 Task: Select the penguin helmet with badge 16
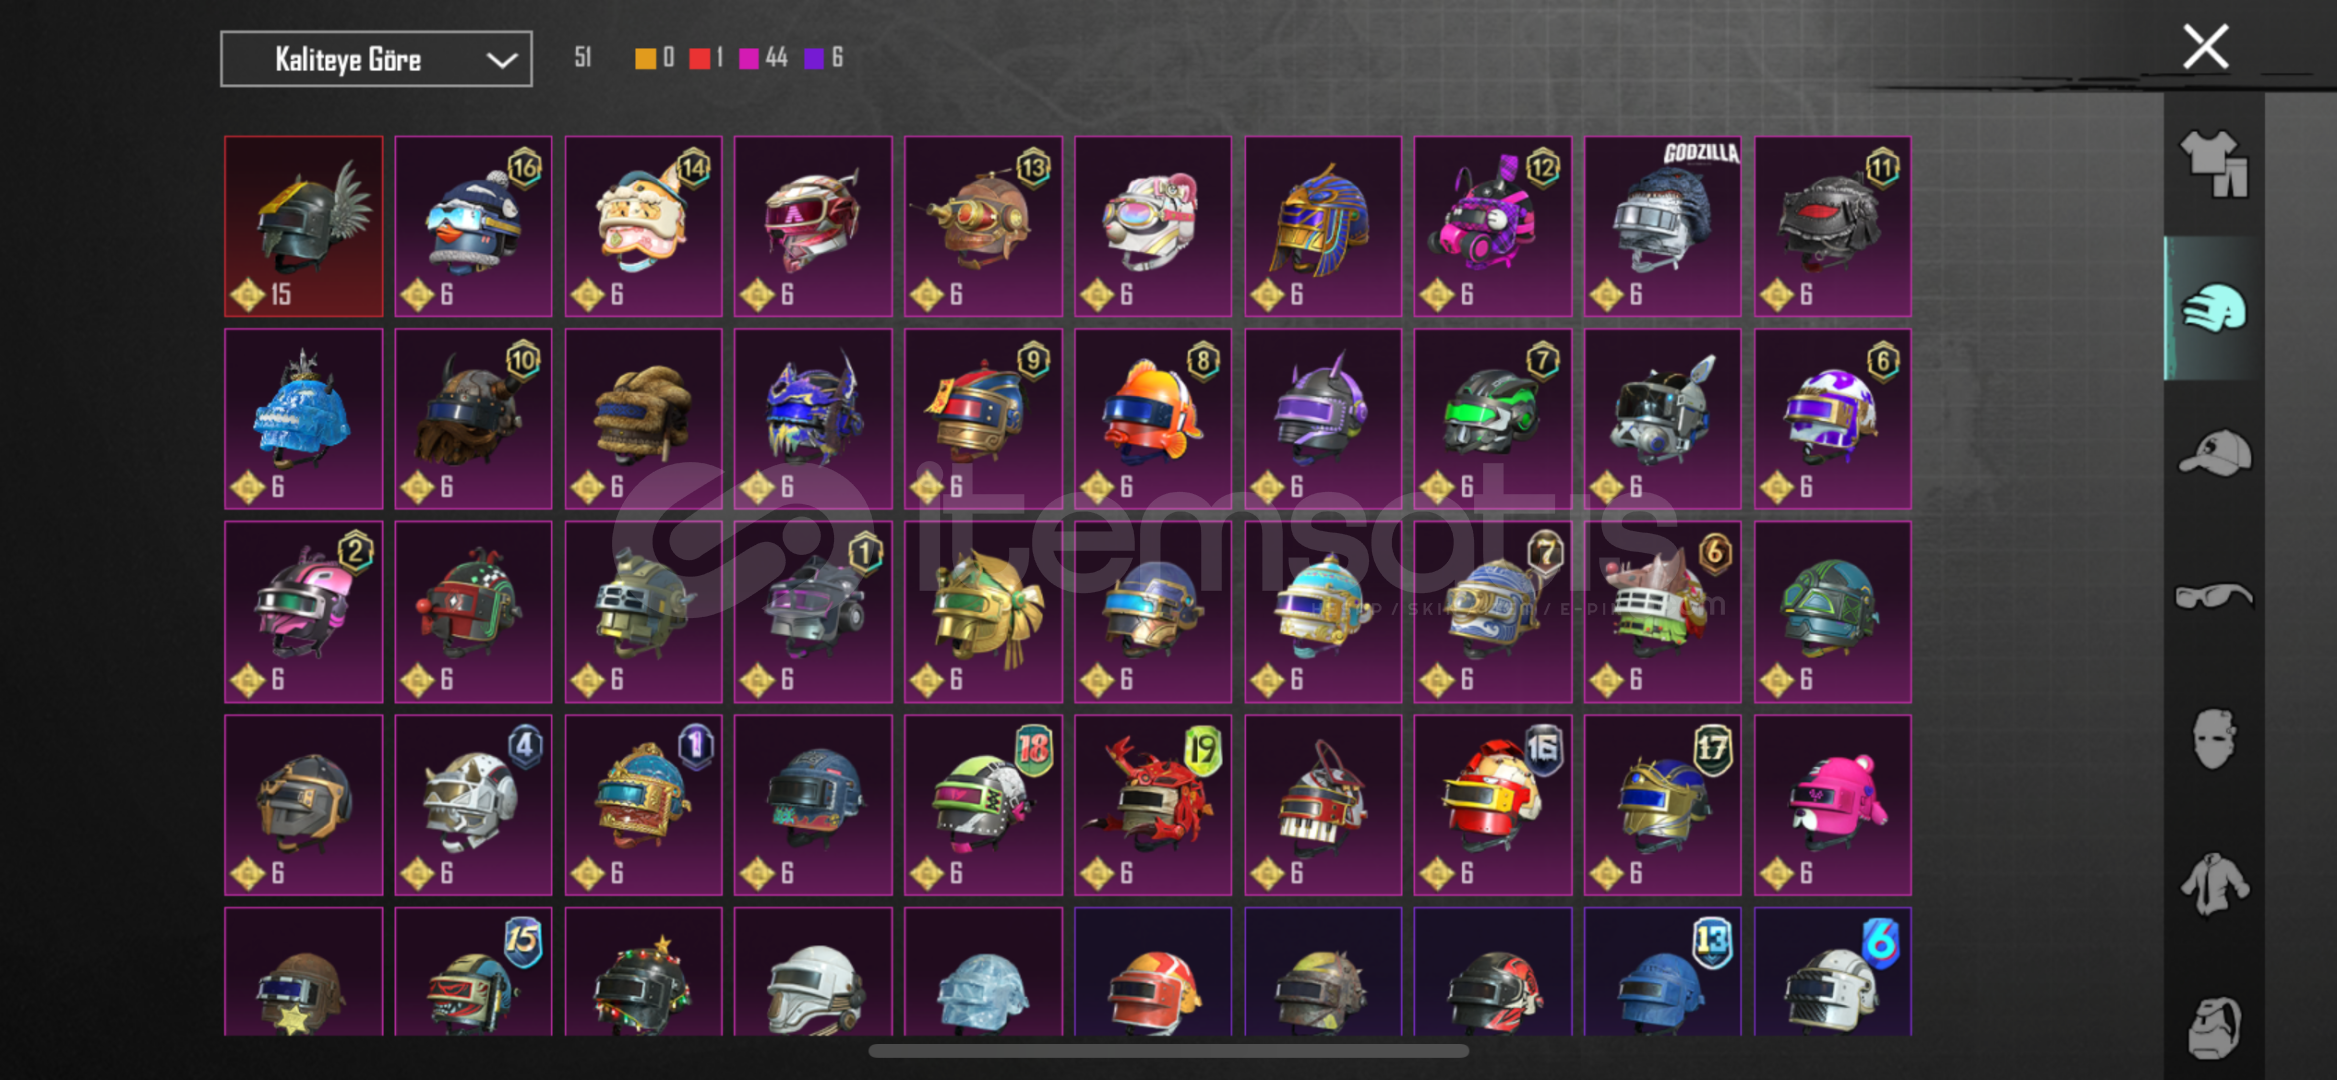tap(473, 227)
